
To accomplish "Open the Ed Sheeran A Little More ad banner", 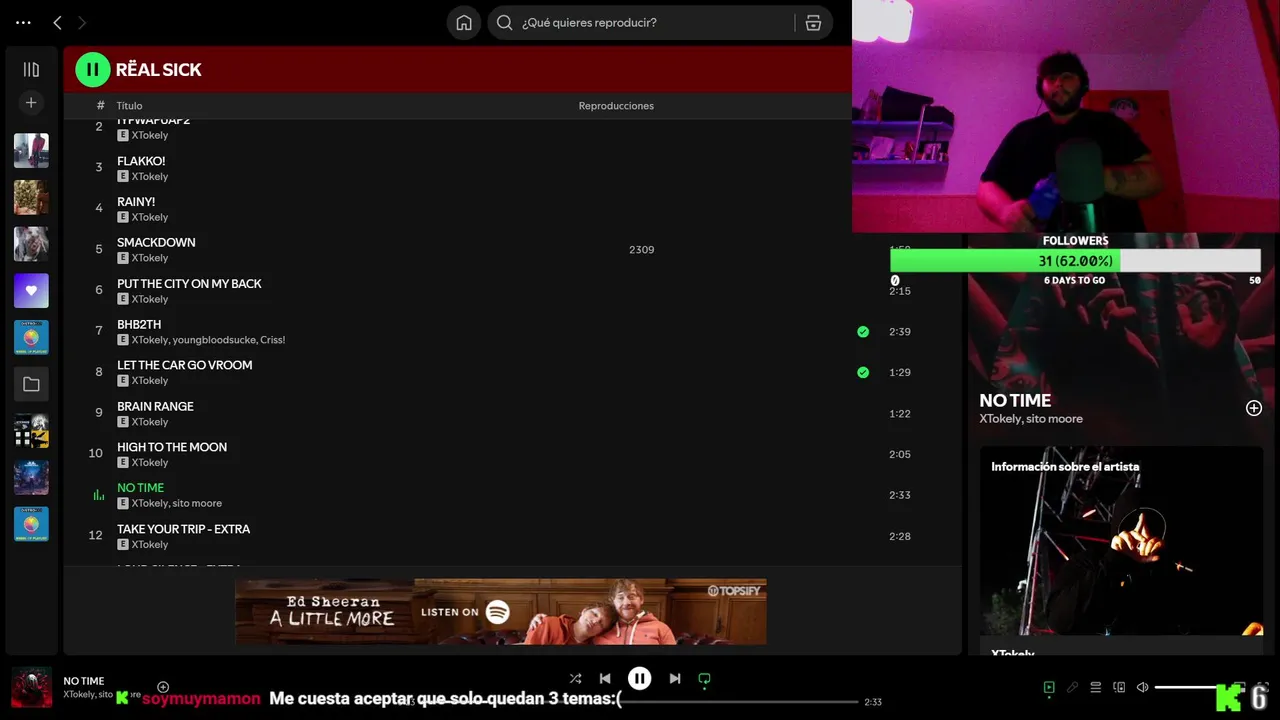I will coord(501,611).
